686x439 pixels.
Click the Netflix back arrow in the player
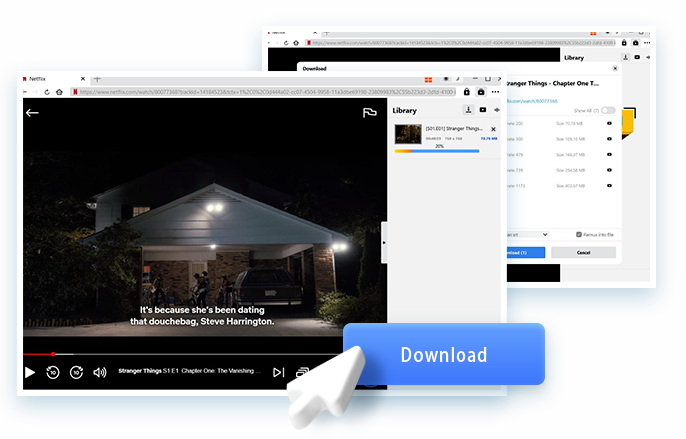click(x=32, y=113)
